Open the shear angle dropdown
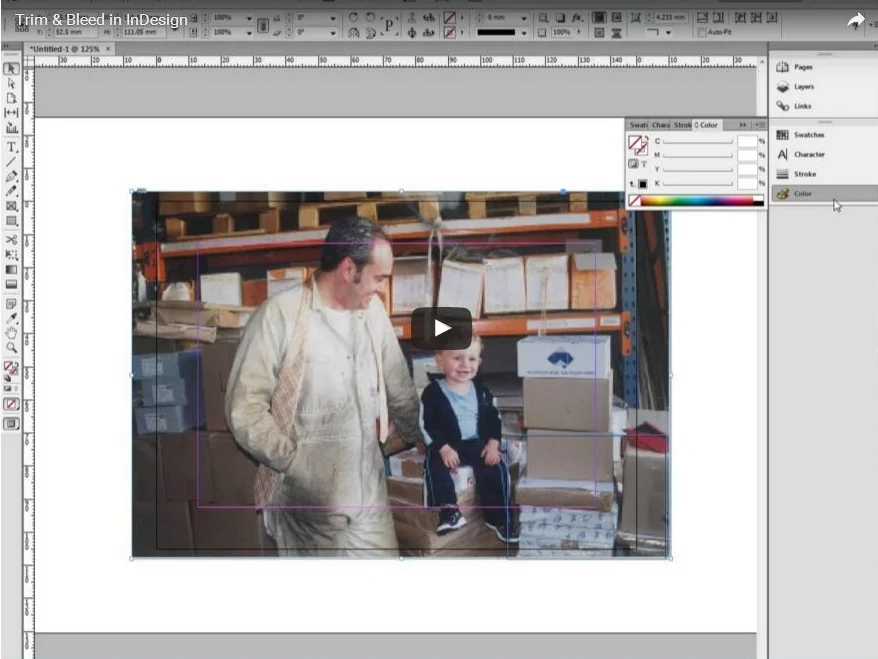Screen dimensions: 878x659 pyautogui.click(x=333, y=33)
